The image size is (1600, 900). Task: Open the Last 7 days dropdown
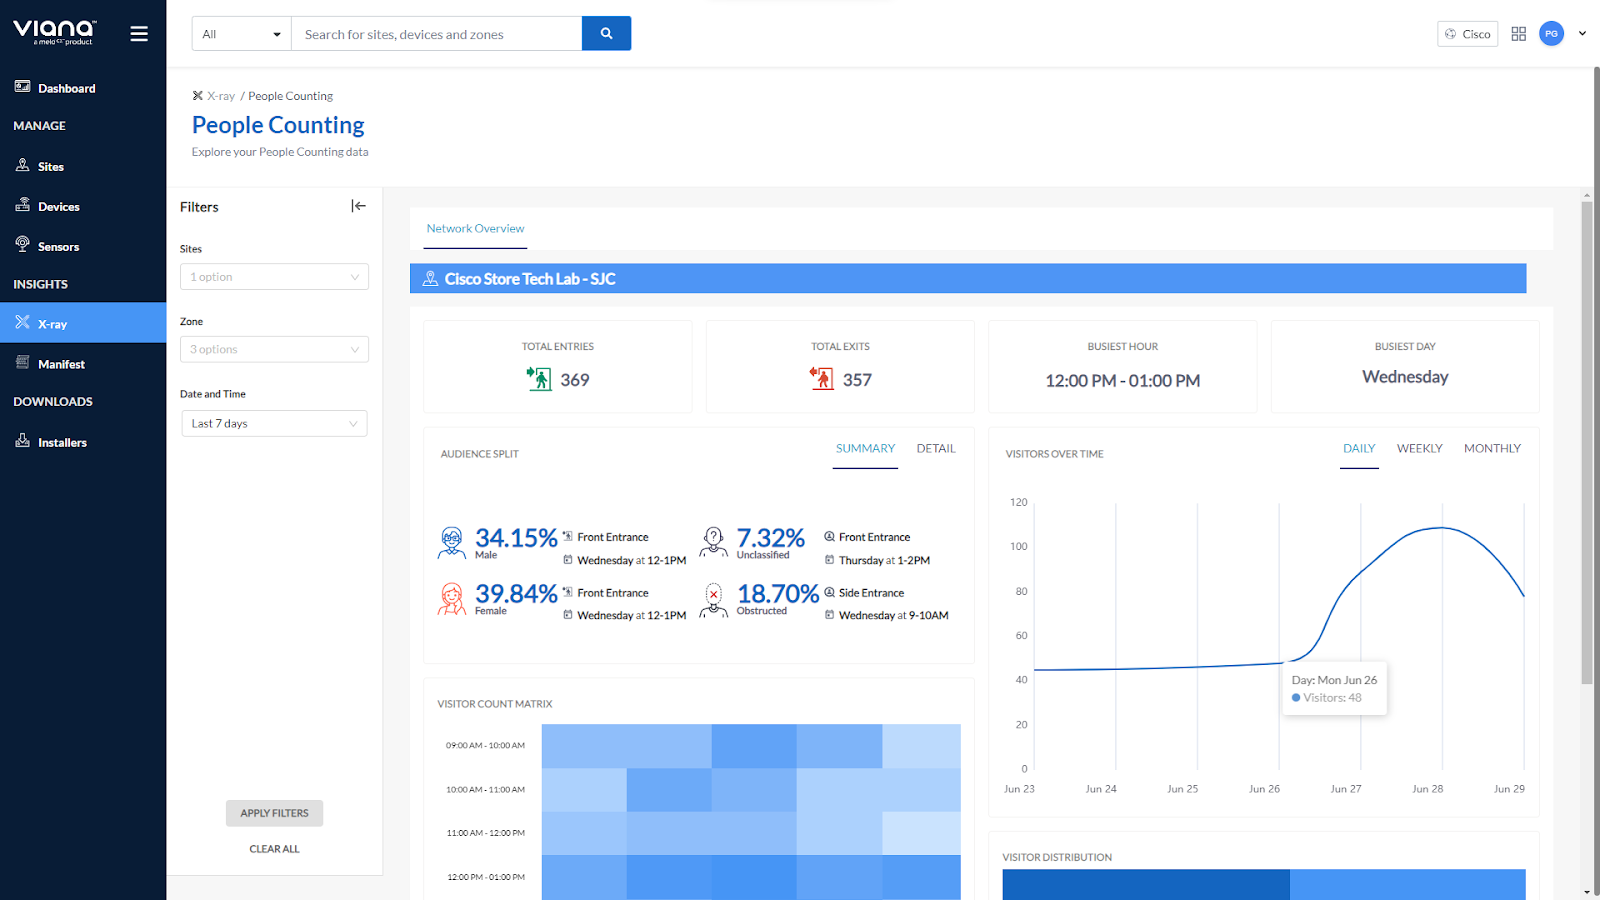[x=274, y=424]
